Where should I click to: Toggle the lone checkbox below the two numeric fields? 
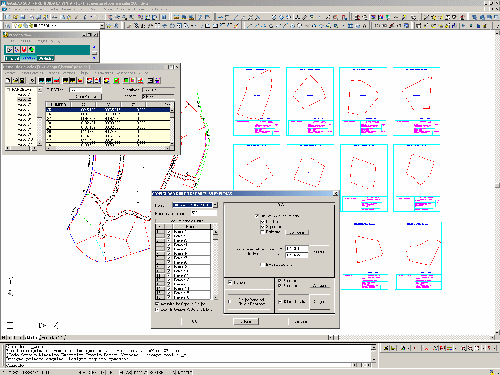(x=262, y=265)
